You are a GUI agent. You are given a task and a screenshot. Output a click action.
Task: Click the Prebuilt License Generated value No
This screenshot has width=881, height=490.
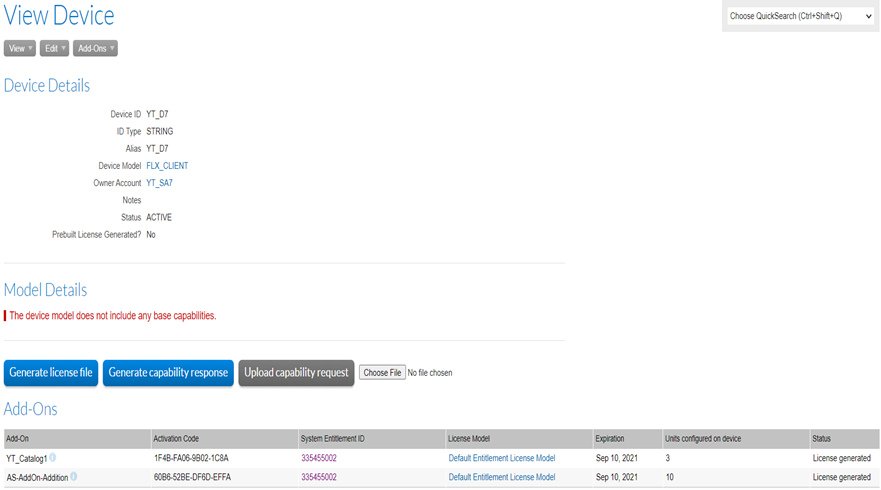click(151, 235)
